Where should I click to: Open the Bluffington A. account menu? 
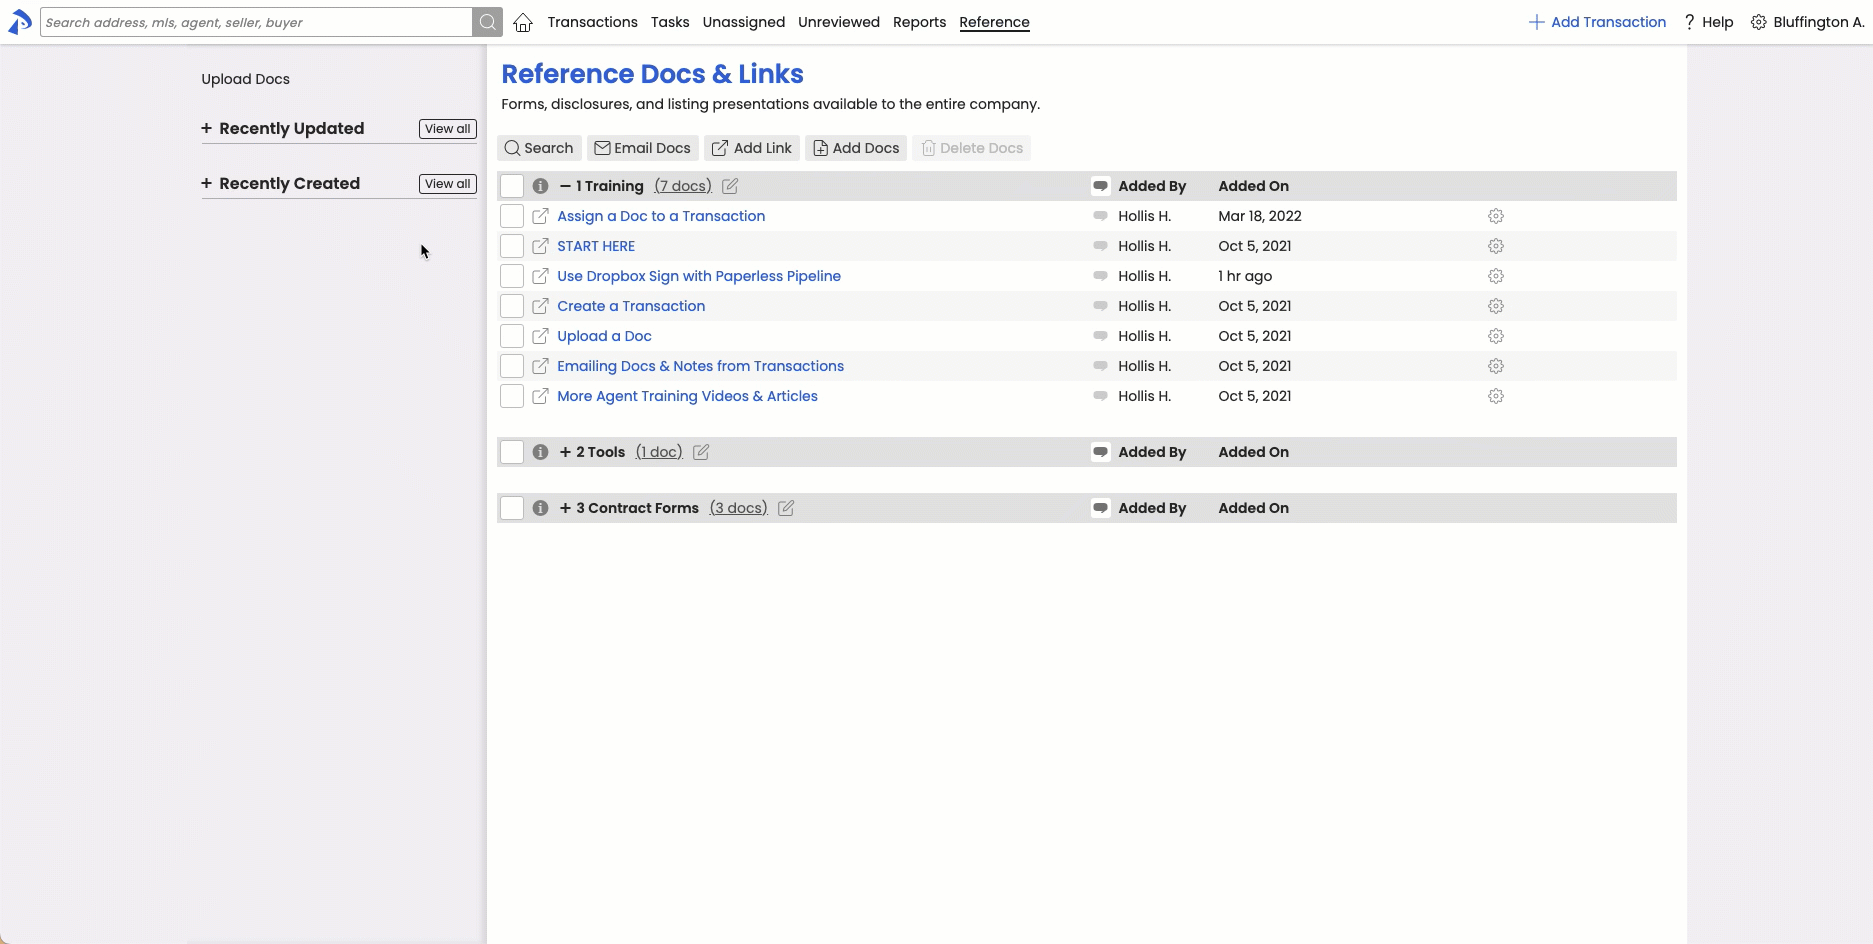1807,22
